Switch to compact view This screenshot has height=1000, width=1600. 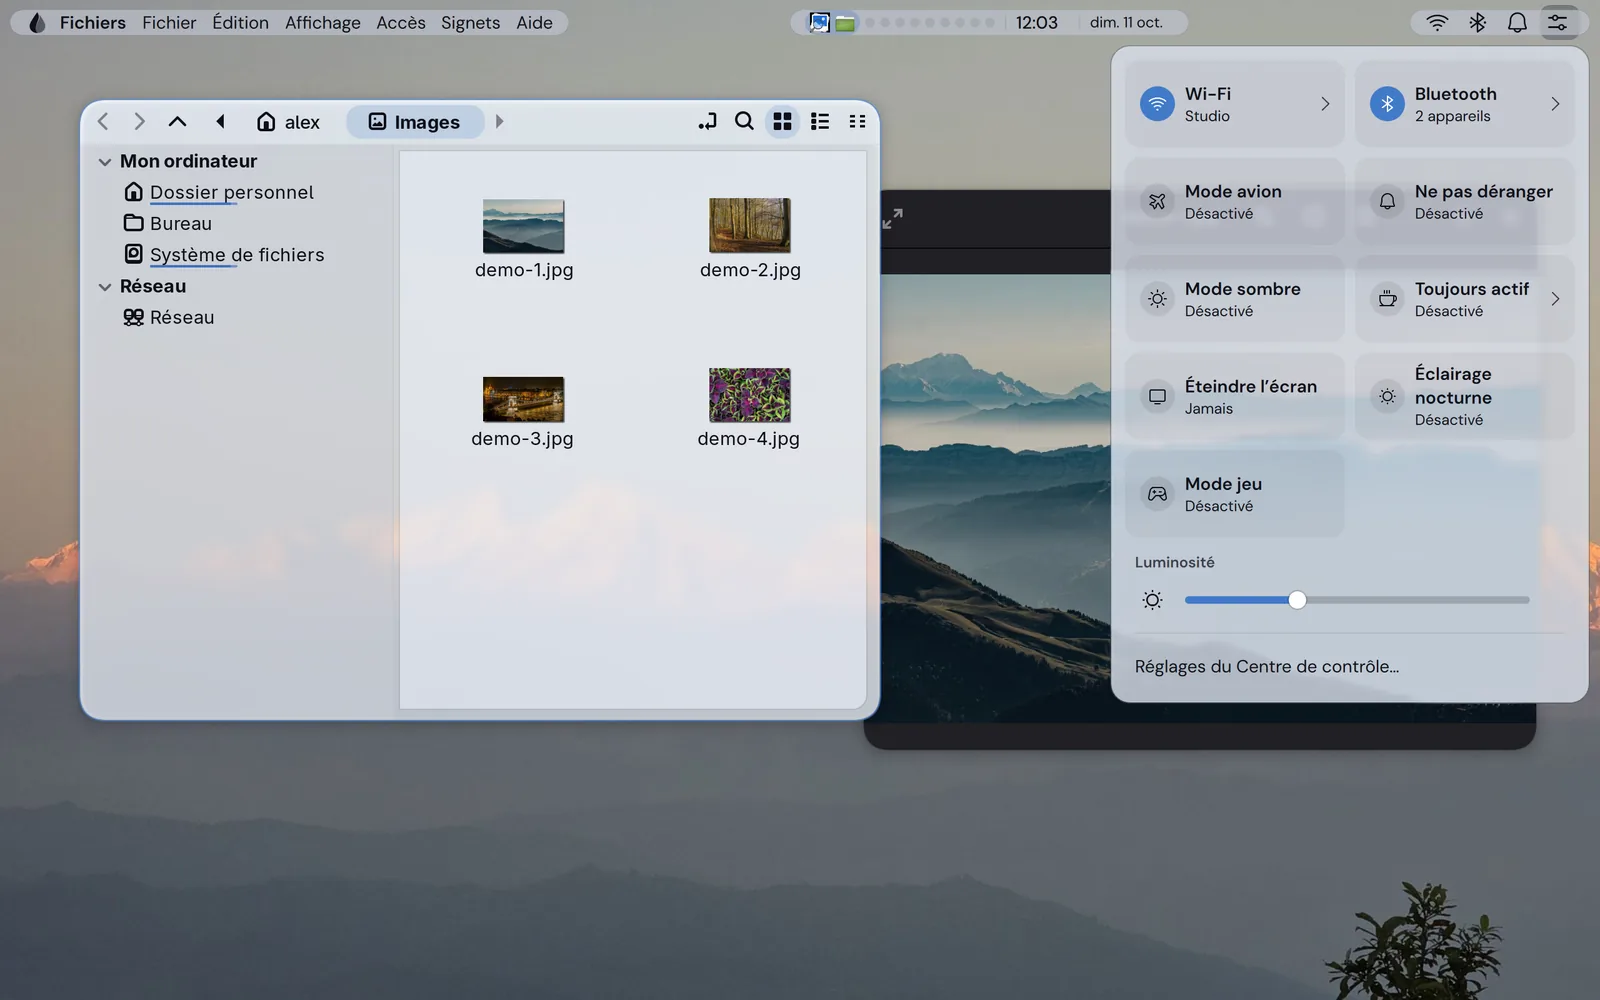coord(857,121)
